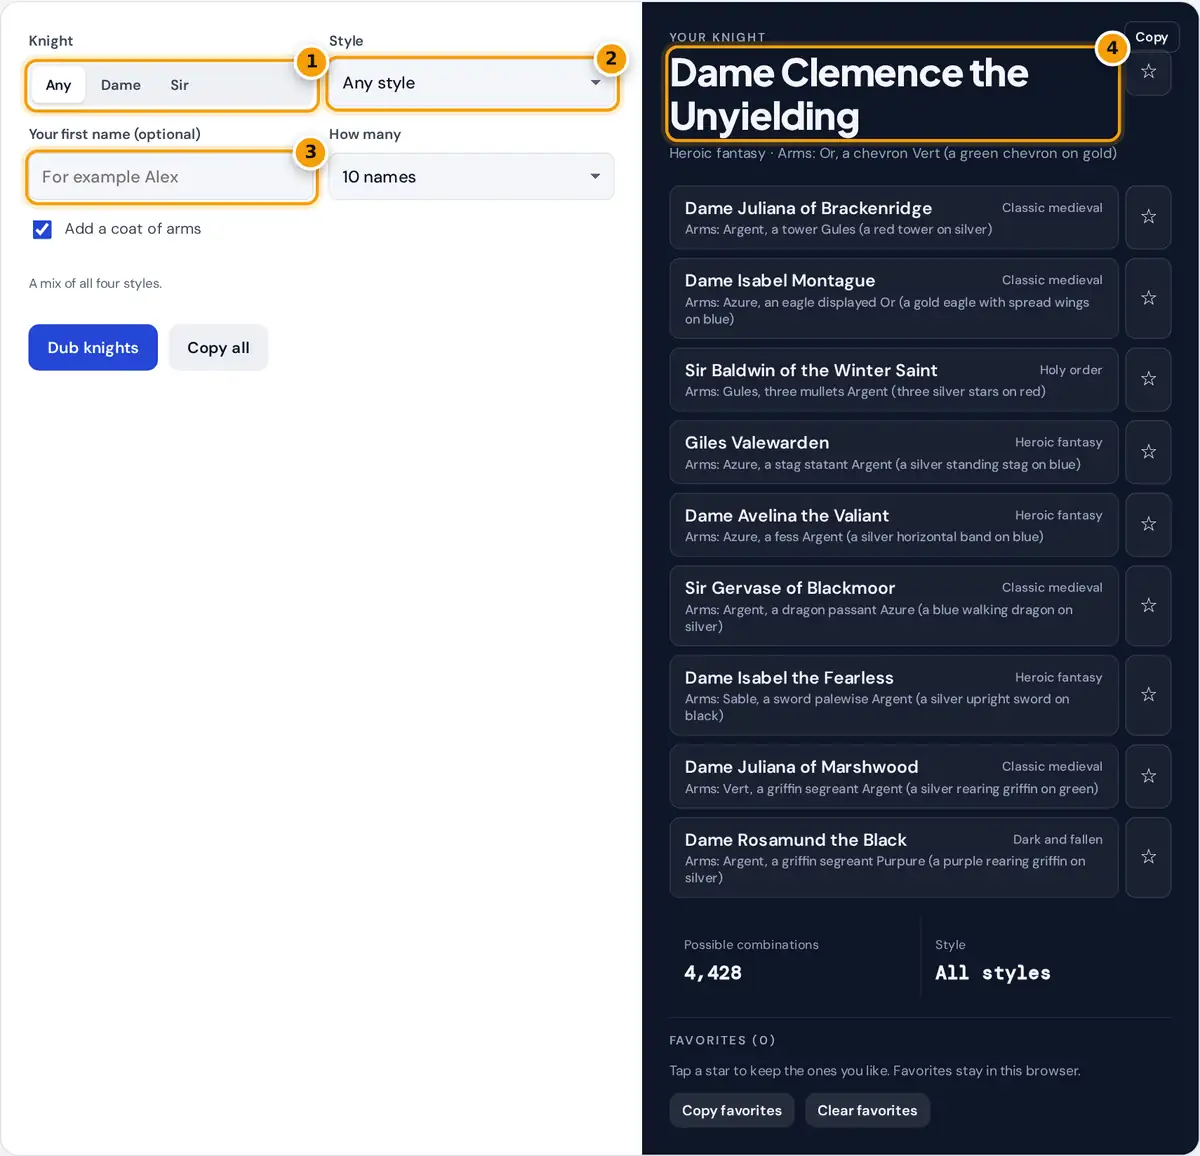
Task: Click Copy favorites button
Action: point(732,1110)
